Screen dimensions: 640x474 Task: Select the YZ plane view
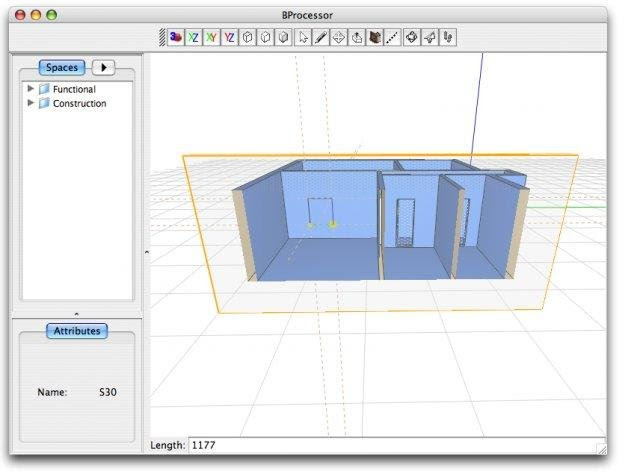pos(229,37)
